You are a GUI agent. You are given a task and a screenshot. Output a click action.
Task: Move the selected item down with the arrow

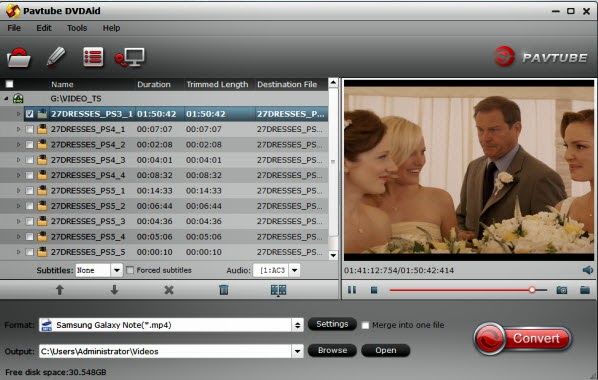[x=114, y=290]
